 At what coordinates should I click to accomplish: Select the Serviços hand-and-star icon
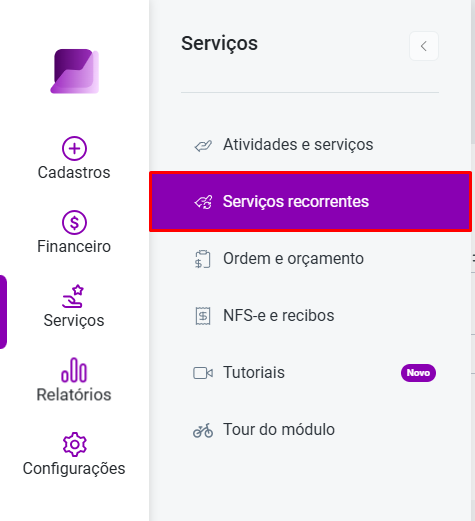click(73, 296)
